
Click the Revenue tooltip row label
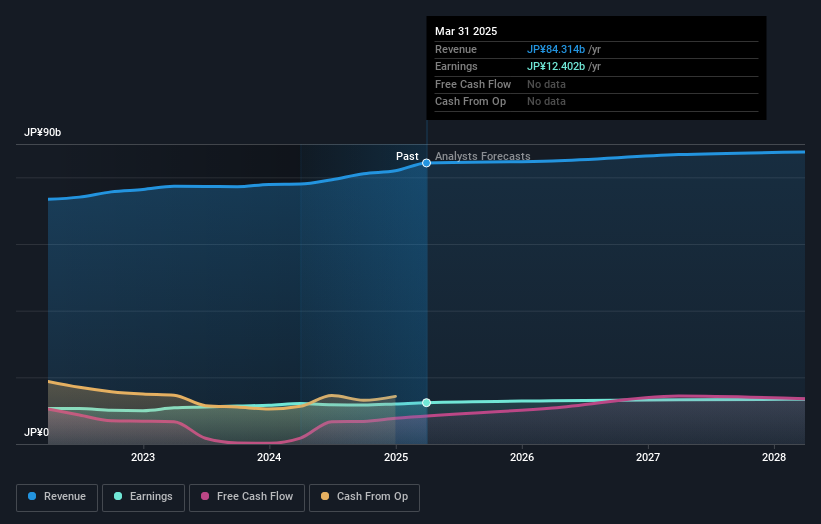point(456,49)
